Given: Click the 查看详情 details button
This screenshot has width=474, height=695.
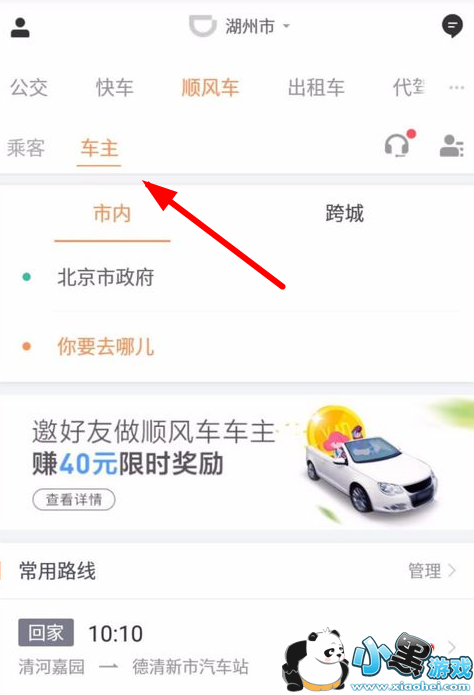Looking at the screenshot, I should [x=74, y=500].
